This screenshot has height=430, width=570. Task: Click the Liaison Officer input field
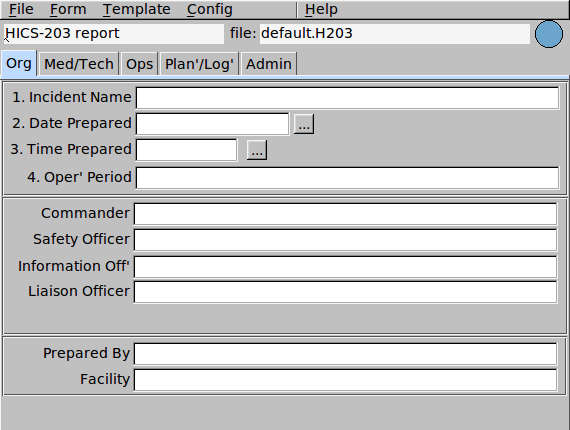coord(345,292)
